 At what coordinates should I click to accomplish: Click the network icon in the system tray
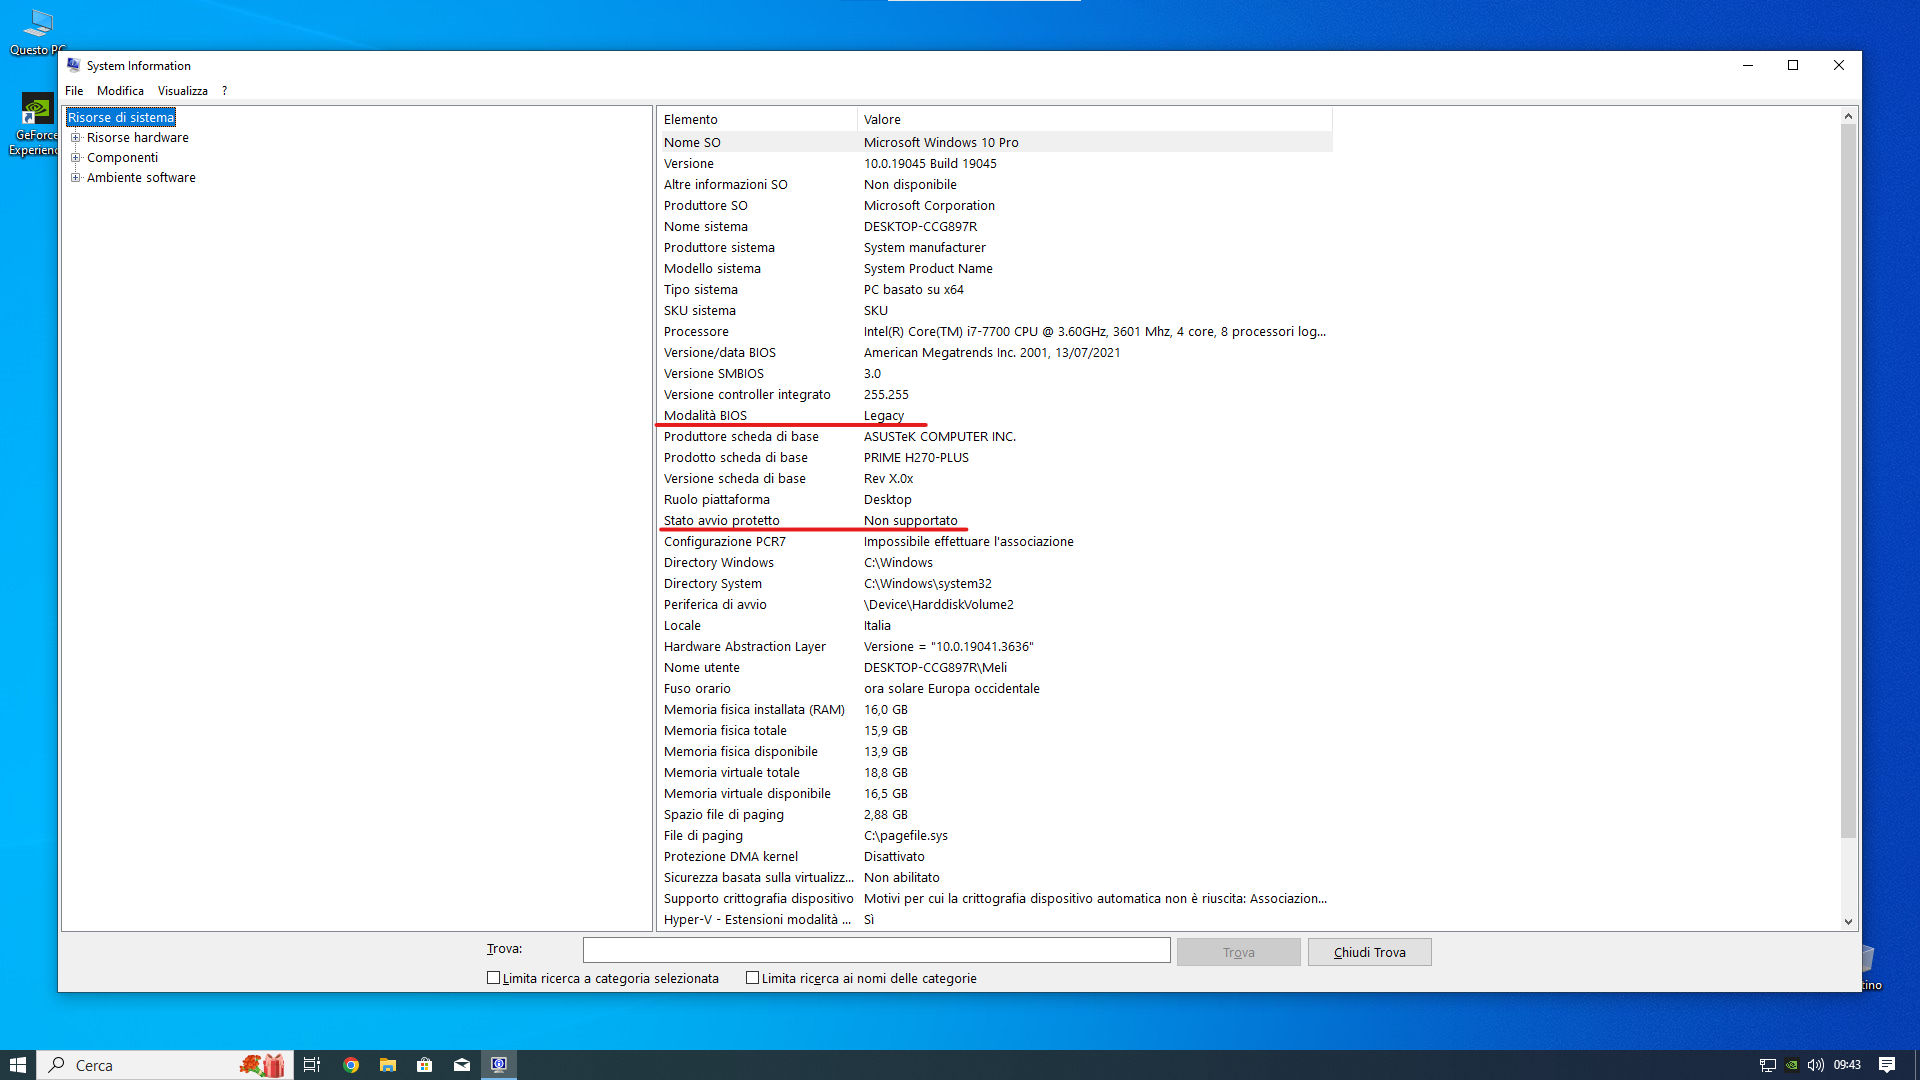pos(1768,1064)
